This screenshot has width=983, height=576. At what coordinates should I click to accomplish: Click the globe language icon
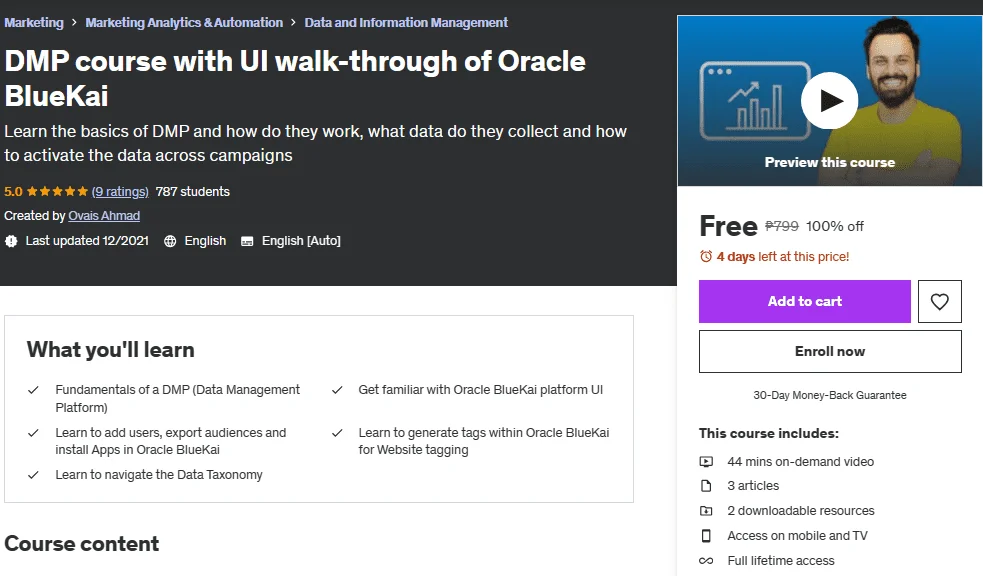170,241
